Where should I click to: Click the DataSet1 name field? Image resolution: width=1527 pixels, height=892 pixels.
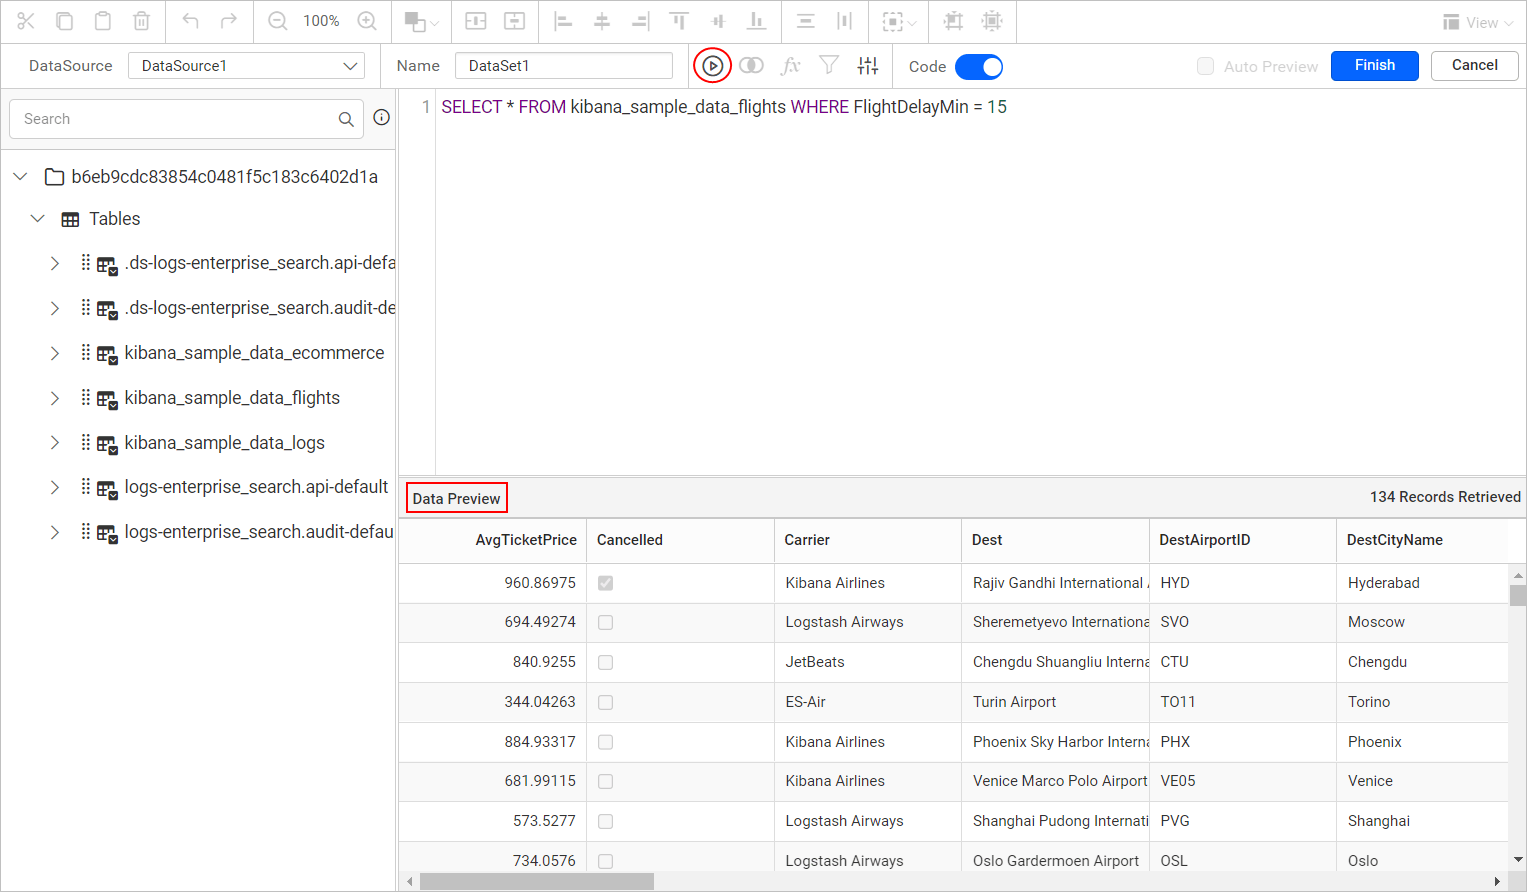click(564, 66)
